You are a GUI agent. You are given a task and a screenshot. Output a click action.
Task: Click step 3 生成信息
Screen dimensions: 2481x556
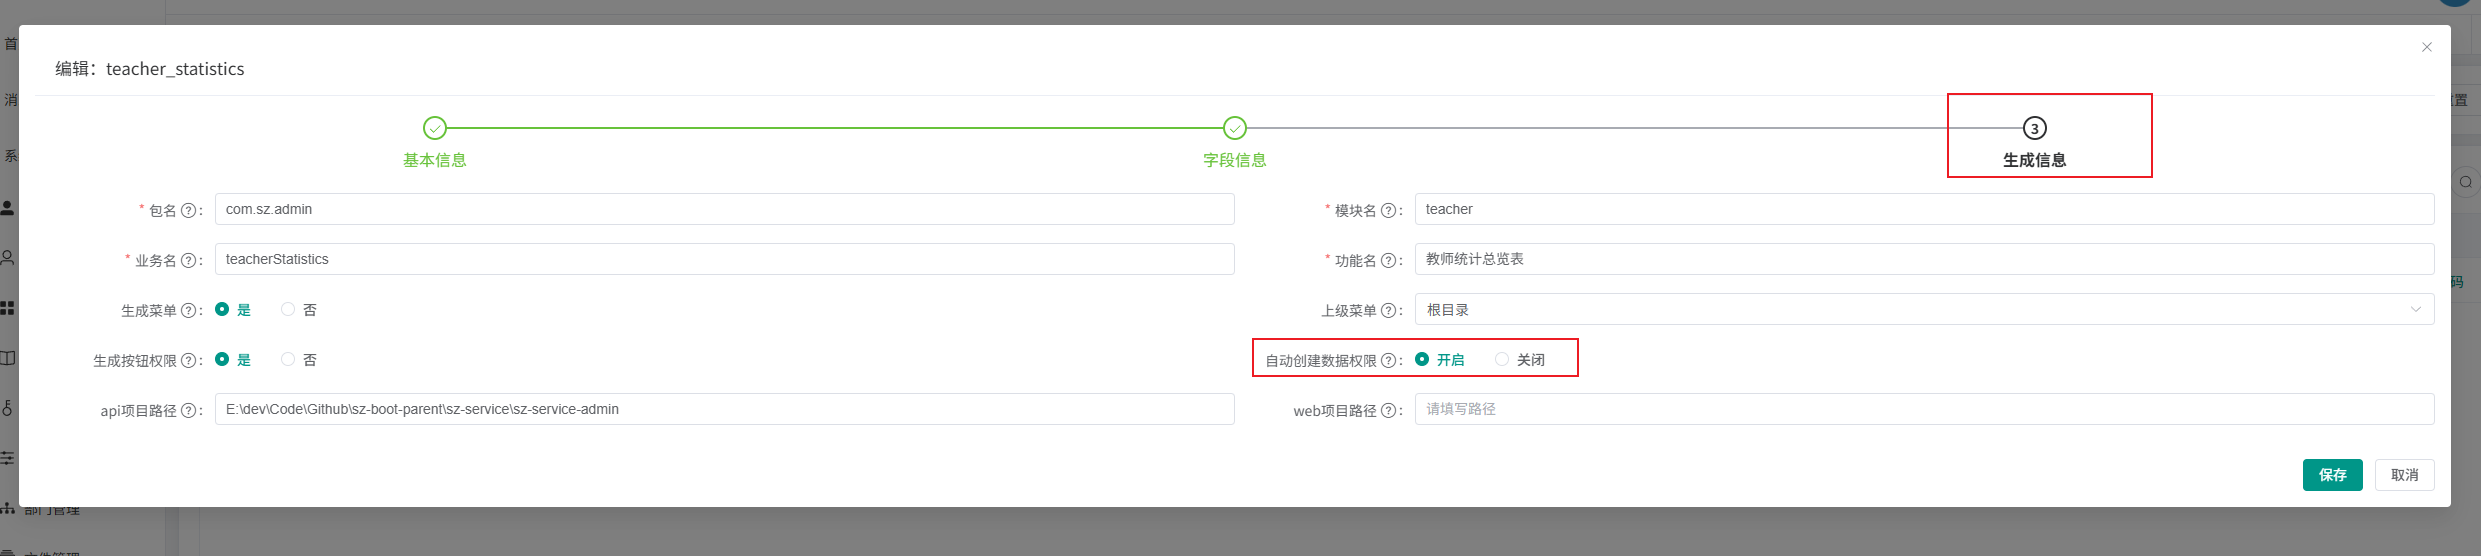tap(2034, 129)
